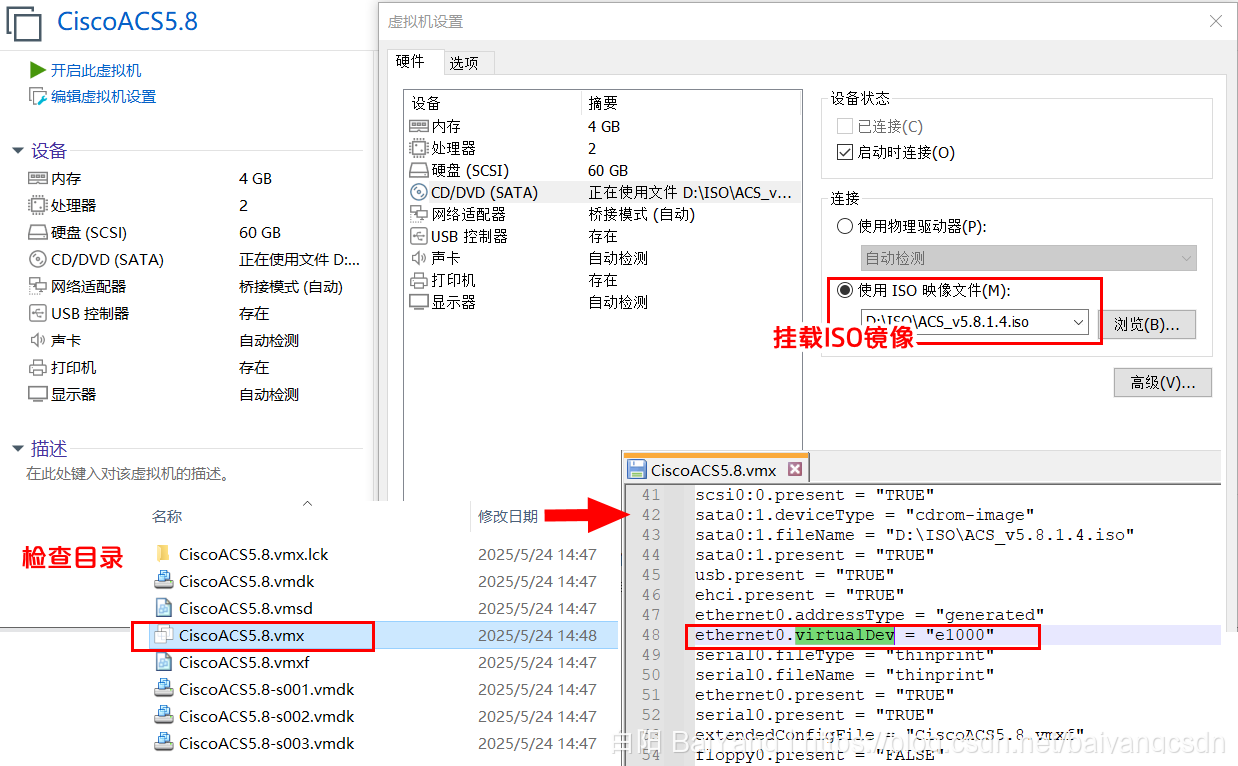Click the 修改日期 column header in file list

(508, 516)
